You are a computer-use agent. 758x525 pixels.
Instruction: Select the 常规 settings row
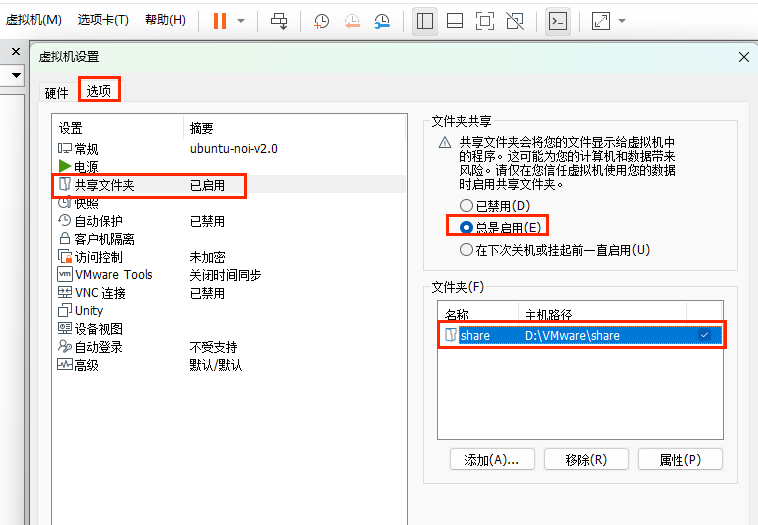click(228, 148)
